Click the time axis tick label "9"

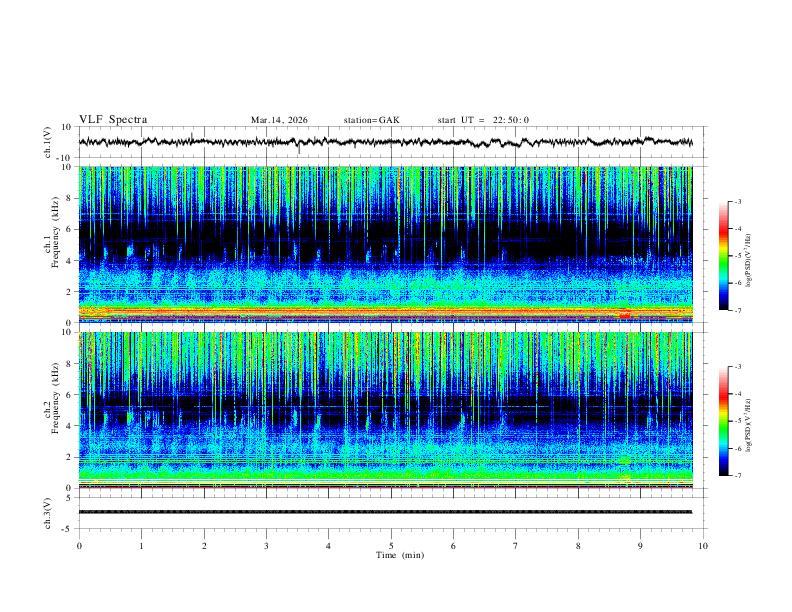[x=640, y=546]
